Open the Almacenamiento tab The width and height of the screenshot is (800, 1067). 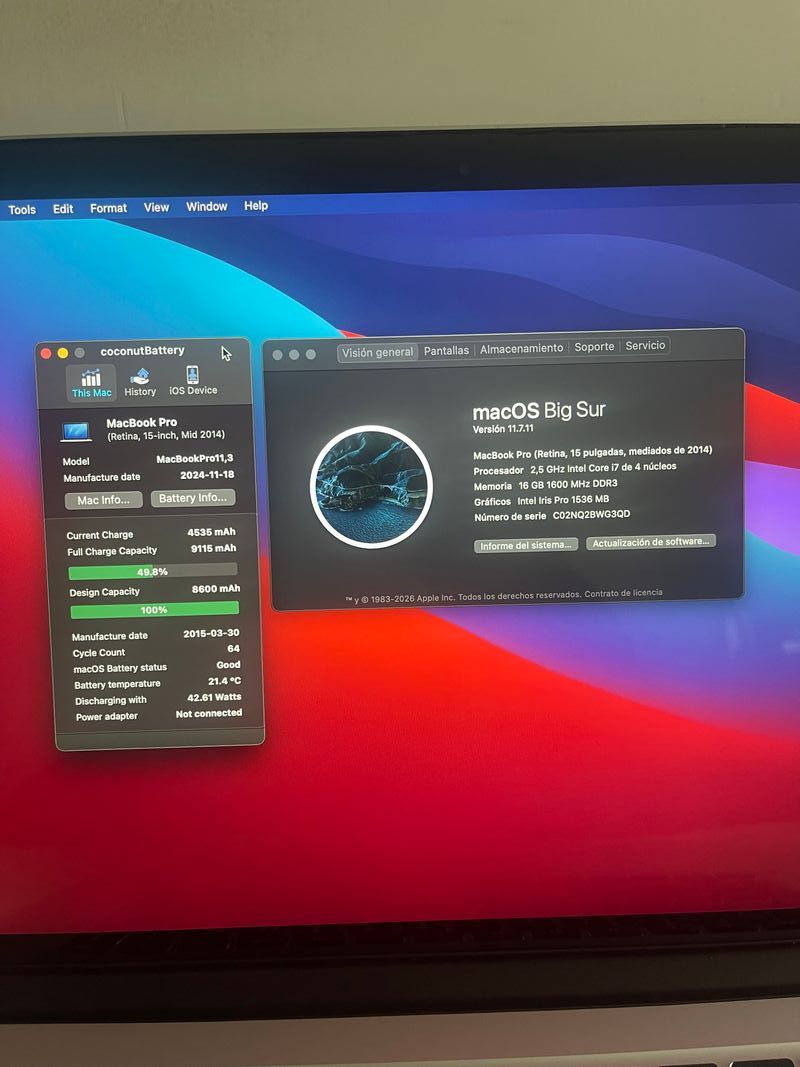pyautogui.click(x=522, y=348)
